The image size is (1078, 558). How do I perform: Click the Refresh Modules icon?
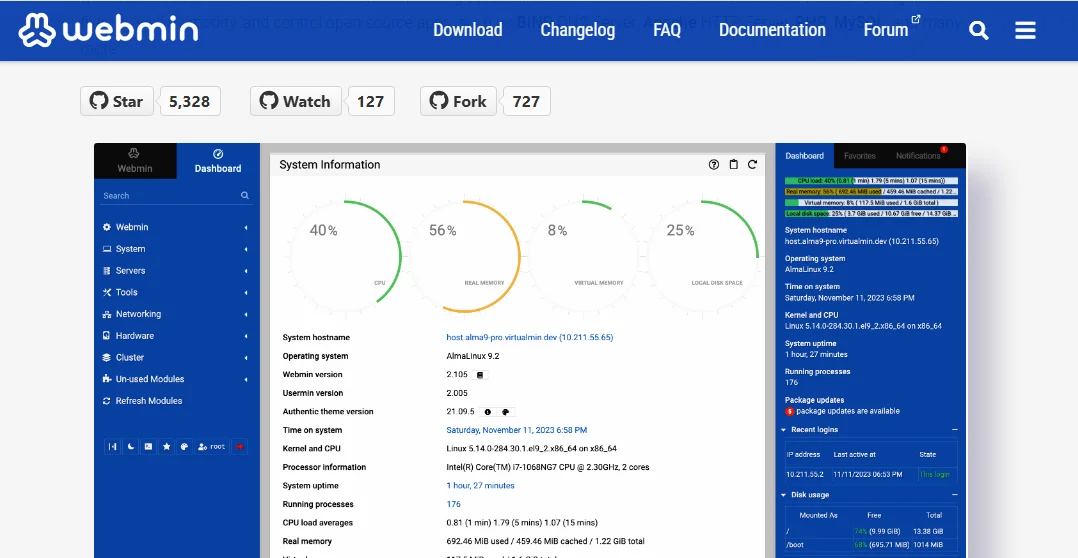pos(107,401)
